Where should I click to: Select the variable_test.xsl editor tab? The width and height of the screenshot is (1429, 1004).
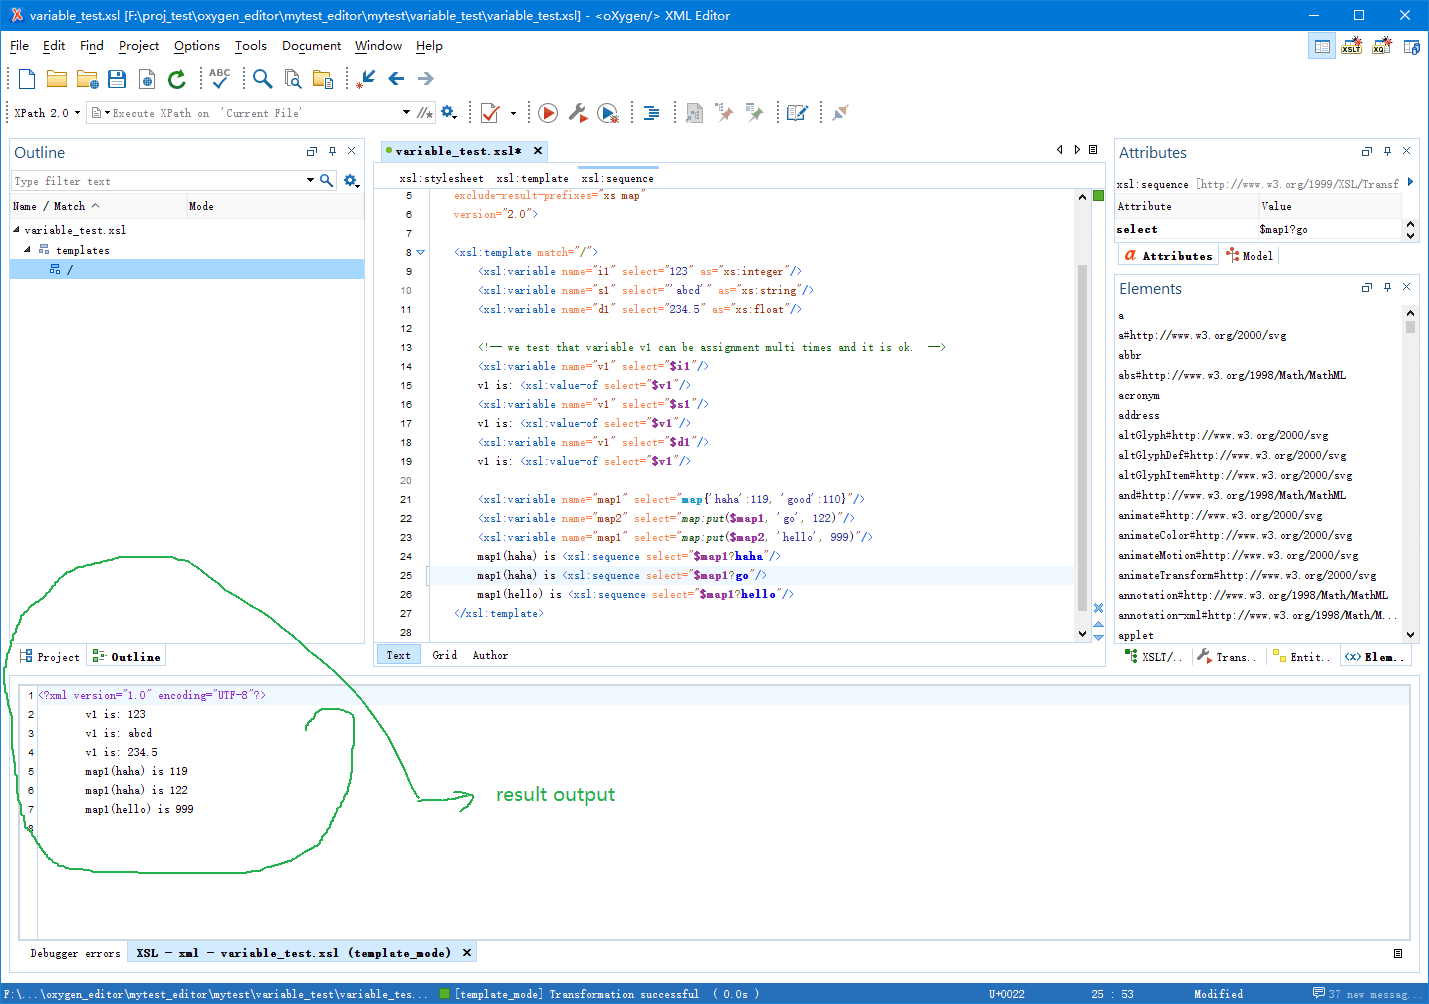458,151
